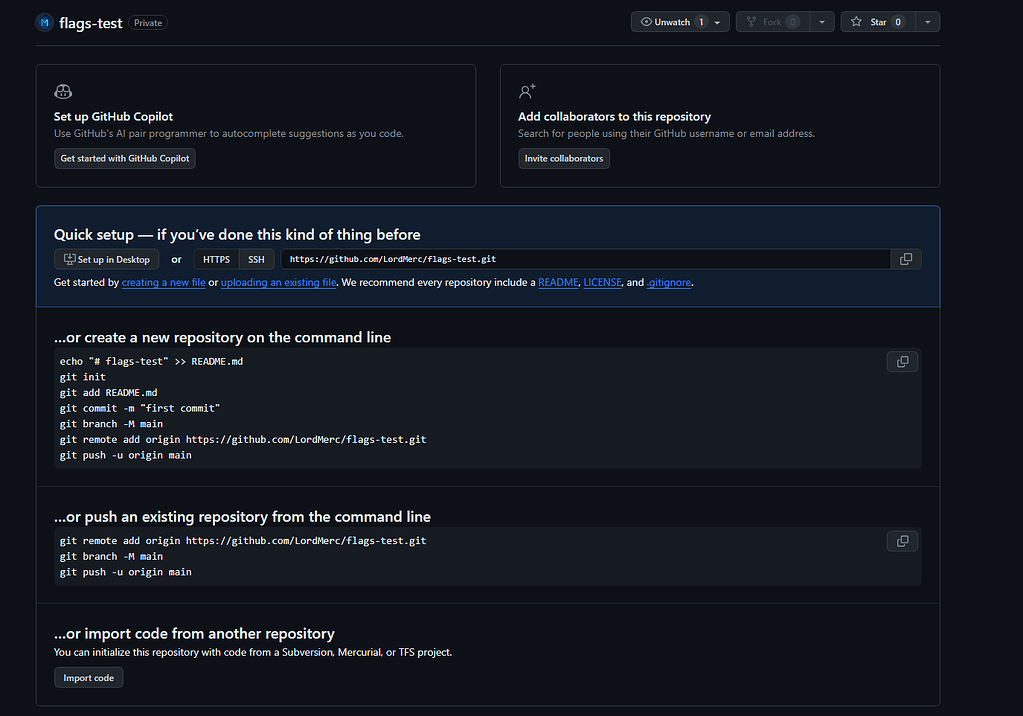Switch clone URL to HTTPS
This screenshot has height=716, width=1023.
(x=216, y=259)
